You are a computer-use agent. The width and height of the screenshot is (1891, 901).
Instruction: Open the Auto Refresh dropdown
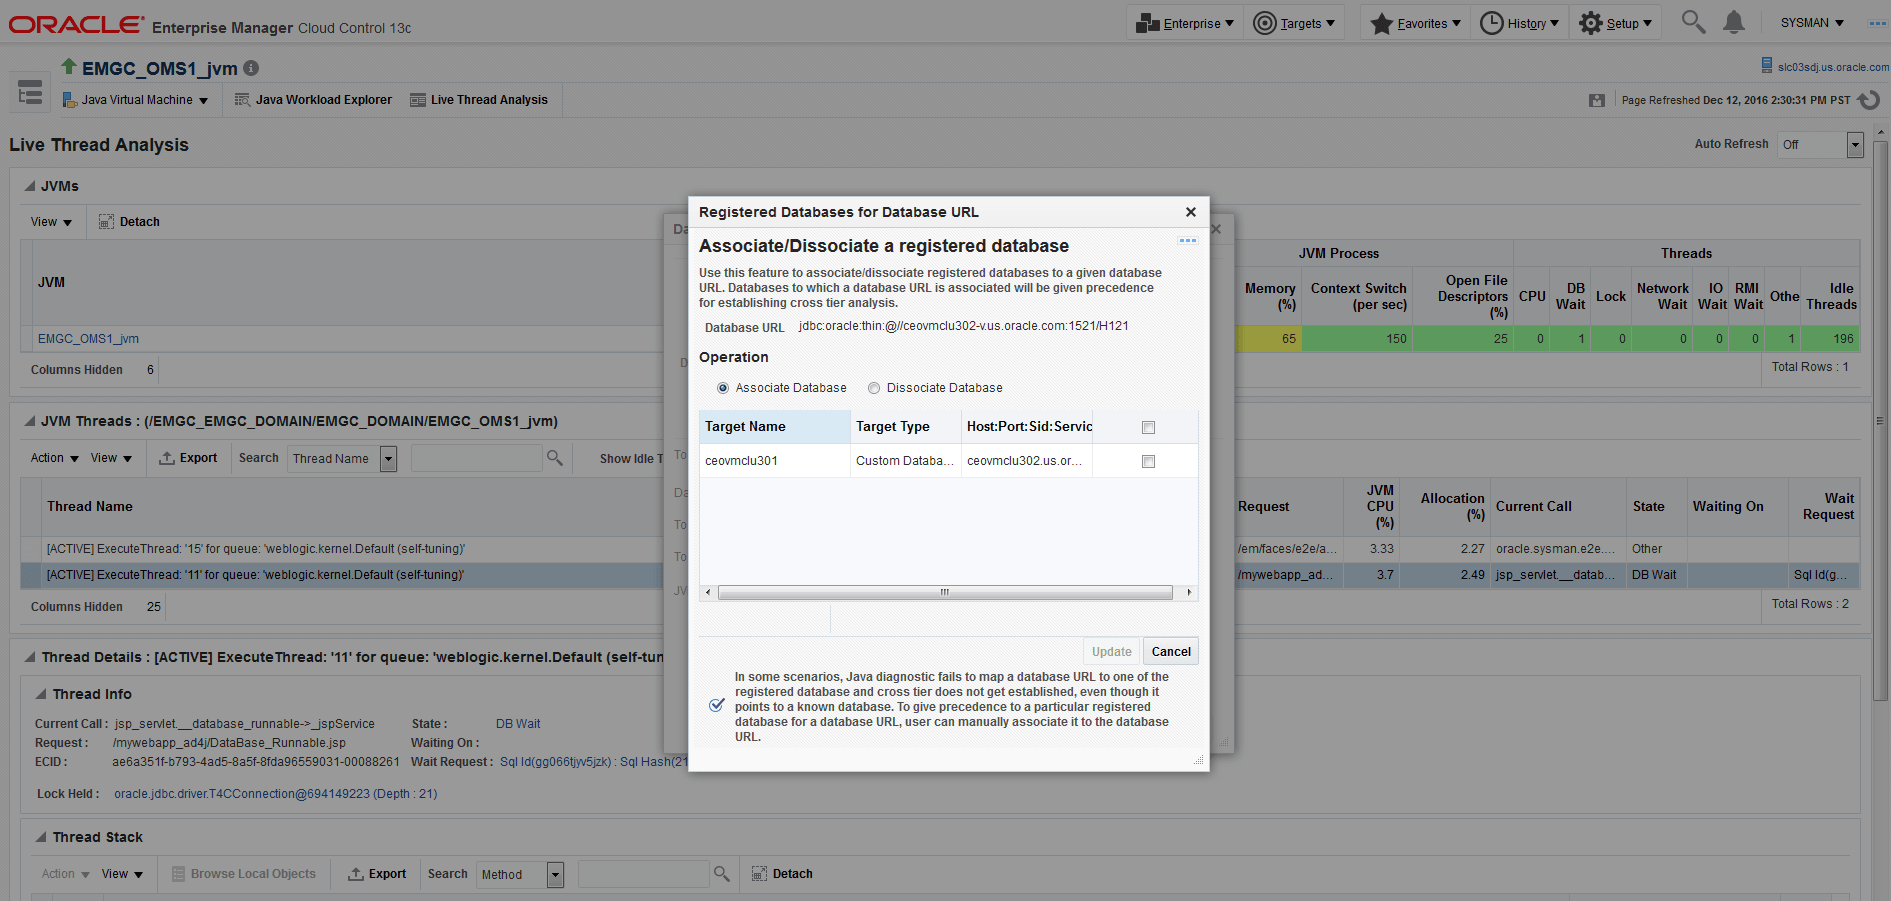1854,144
